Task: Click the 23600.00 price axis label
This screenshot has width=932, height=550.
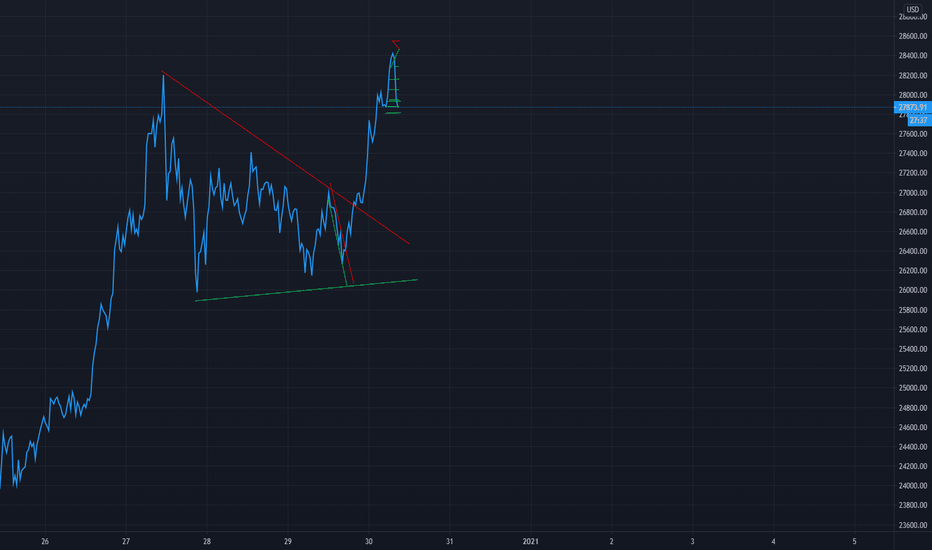Action: [912, 525]
